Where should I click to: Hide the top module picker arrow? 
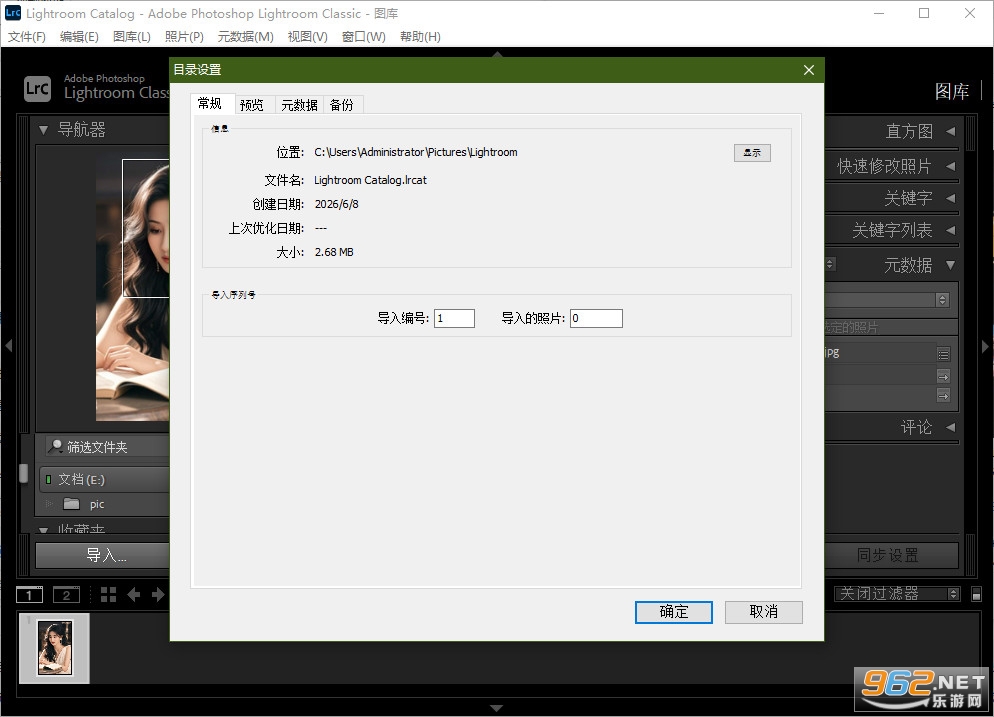click(x=497, y=55)
